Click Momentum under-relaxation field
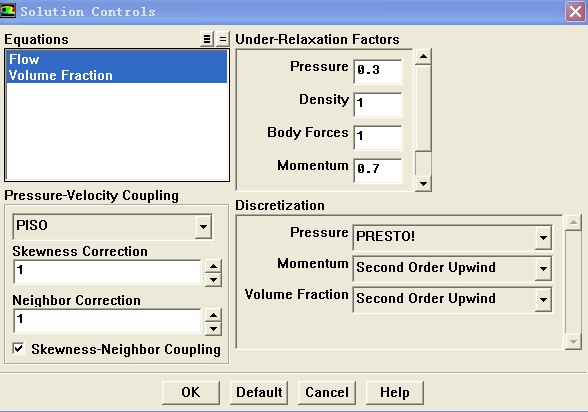588x412 pixels. (378, 171)
